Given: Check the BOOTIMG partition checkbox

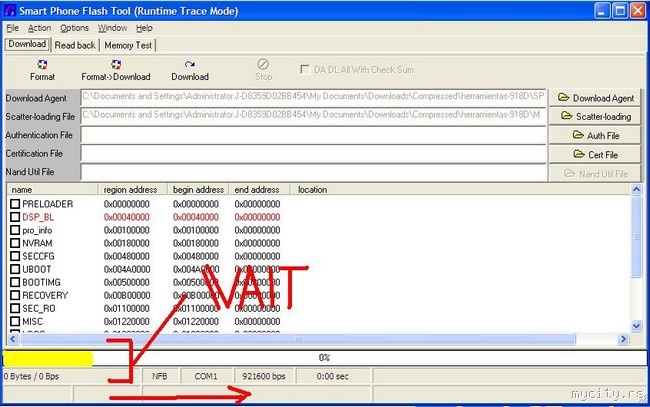Looking at the screenshot, I should (15, 282).
